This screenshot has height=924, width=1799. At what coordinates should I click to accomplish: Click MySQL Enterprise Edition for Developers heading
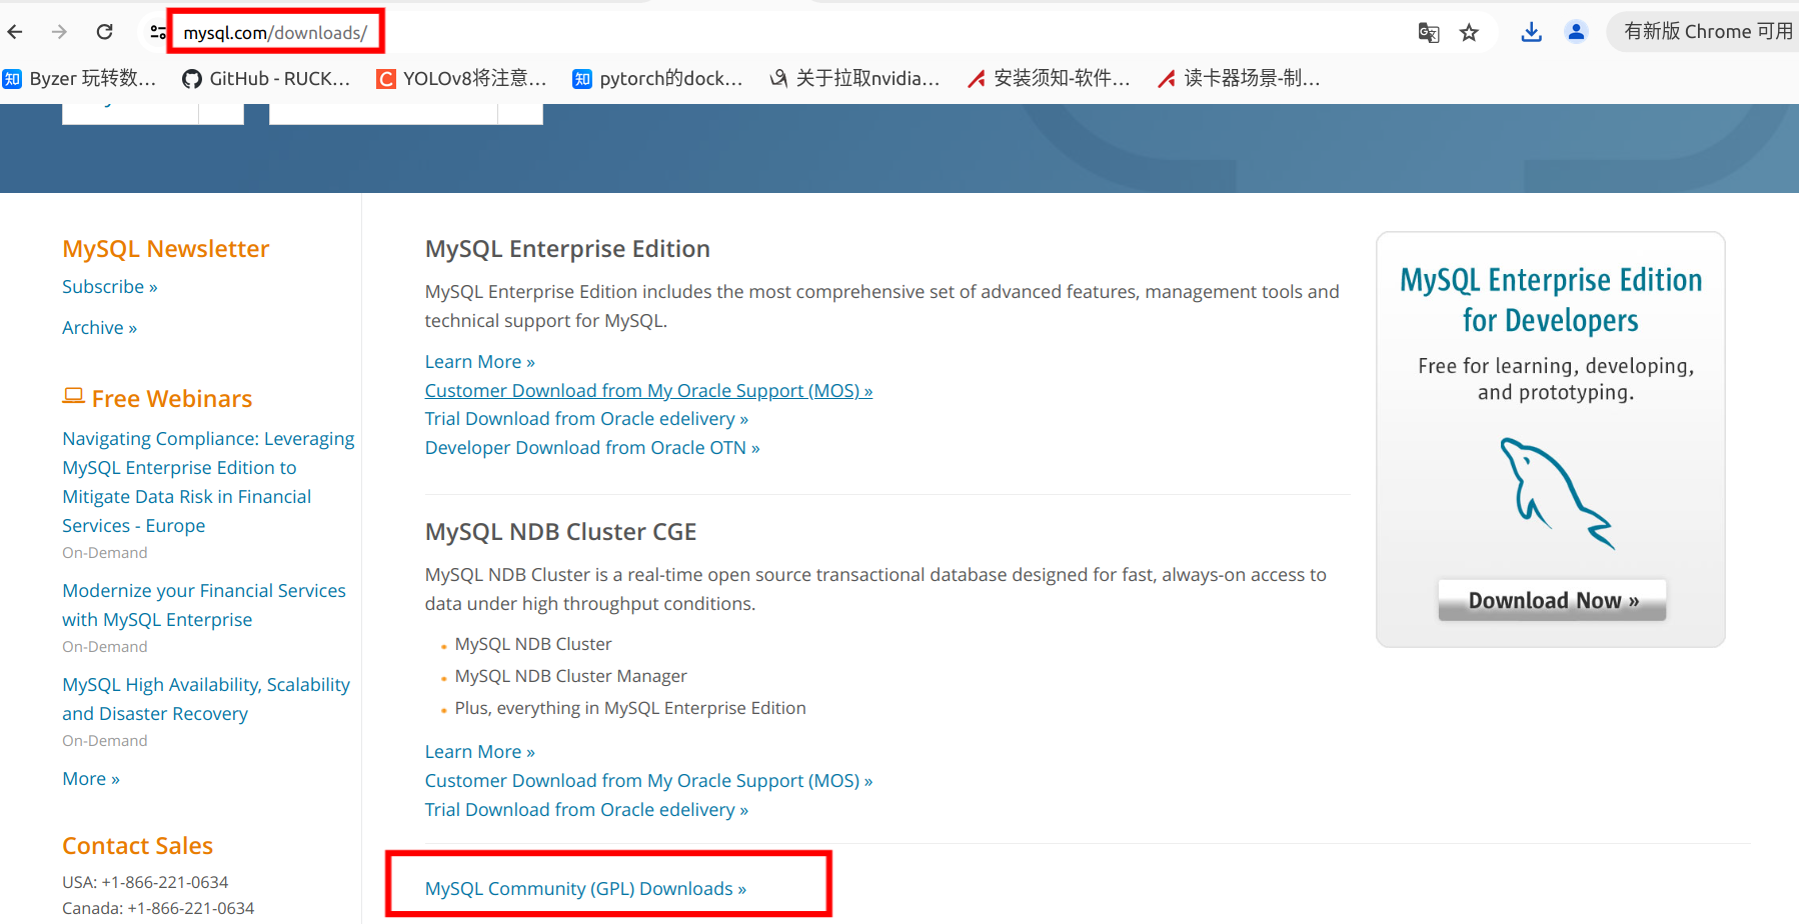click(x=1551, y=300)
